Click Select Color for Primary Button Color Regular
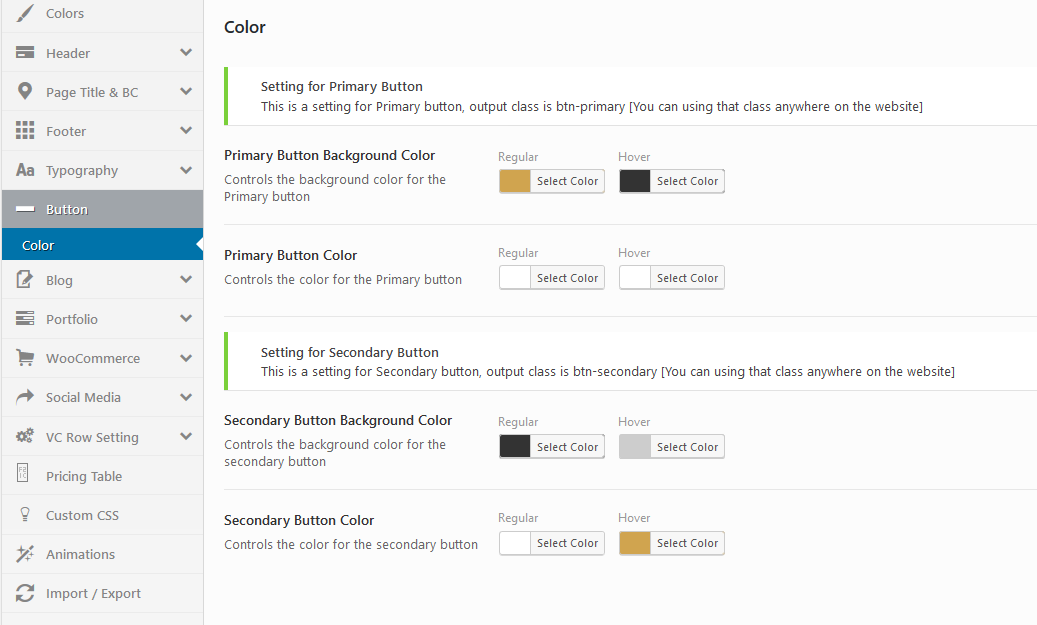This screenshot has height=625, width=1037. [567, 278]
